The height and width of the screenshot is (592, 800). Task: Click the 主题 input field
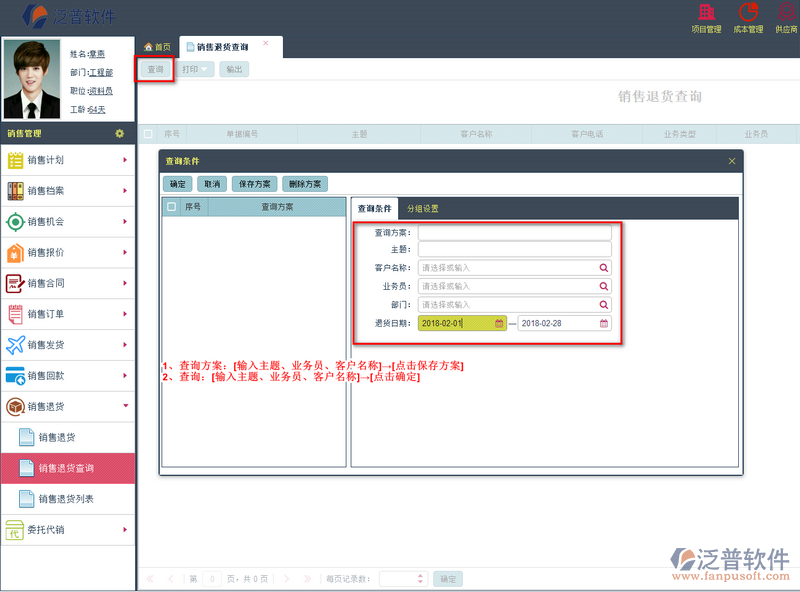(x=515, y=248)
